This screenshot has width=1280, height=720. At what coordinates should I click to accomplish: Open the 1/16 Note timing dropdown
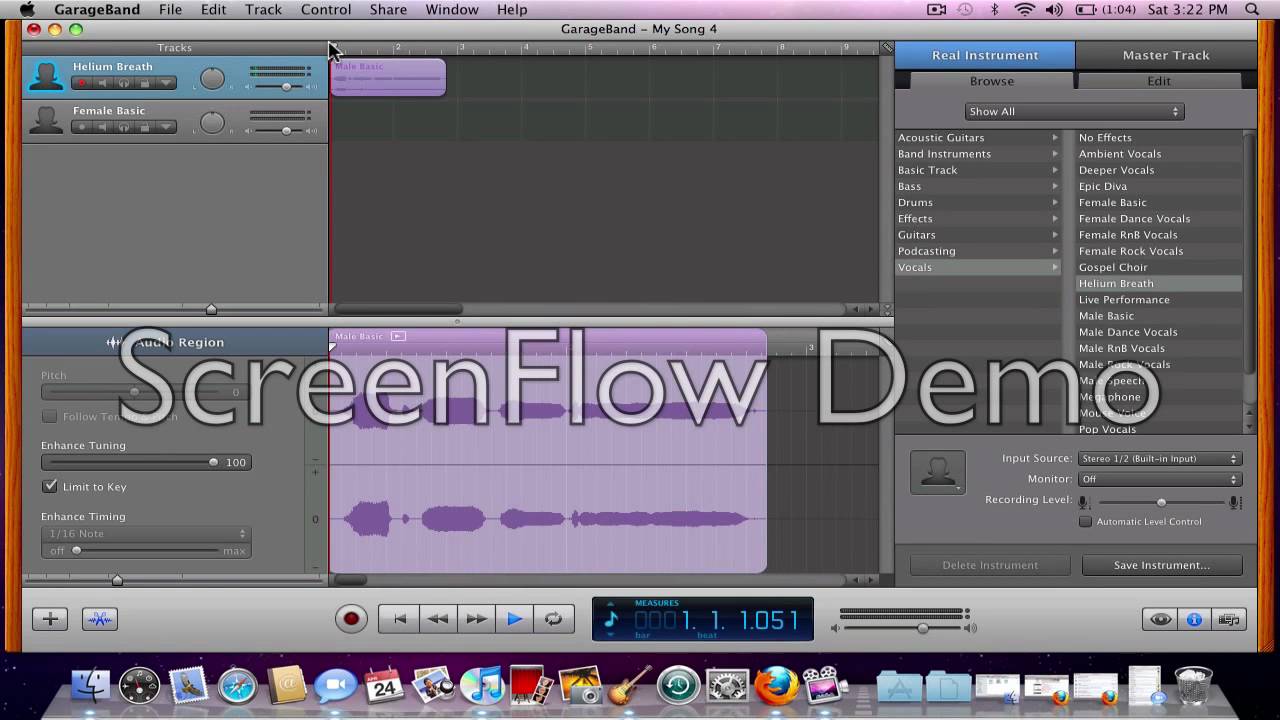click(x=146, y=534)
